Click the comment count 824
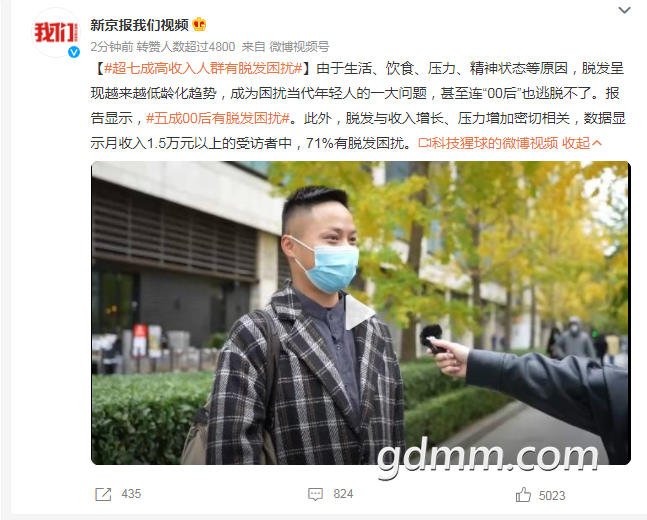Screen dimensions: 647x520 coord(343,494)
